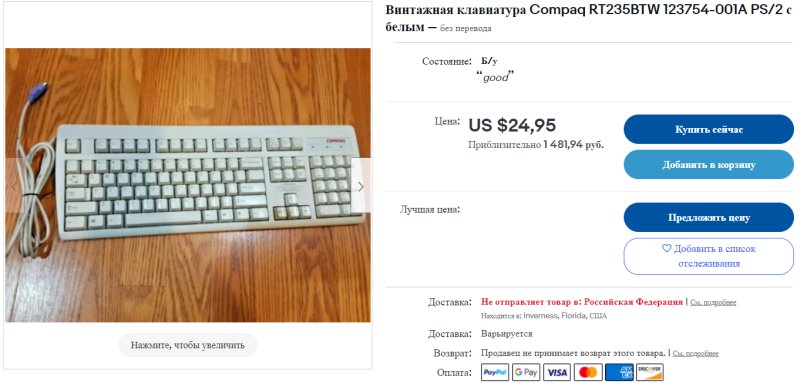
Task: Show previous product image with left arrow
Action: [14, 186]
